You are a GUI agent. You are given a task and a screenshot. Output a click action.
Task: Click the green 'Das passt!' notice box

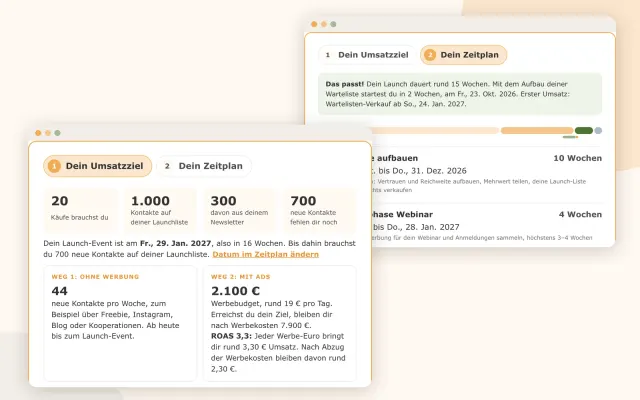coord(460,94)
